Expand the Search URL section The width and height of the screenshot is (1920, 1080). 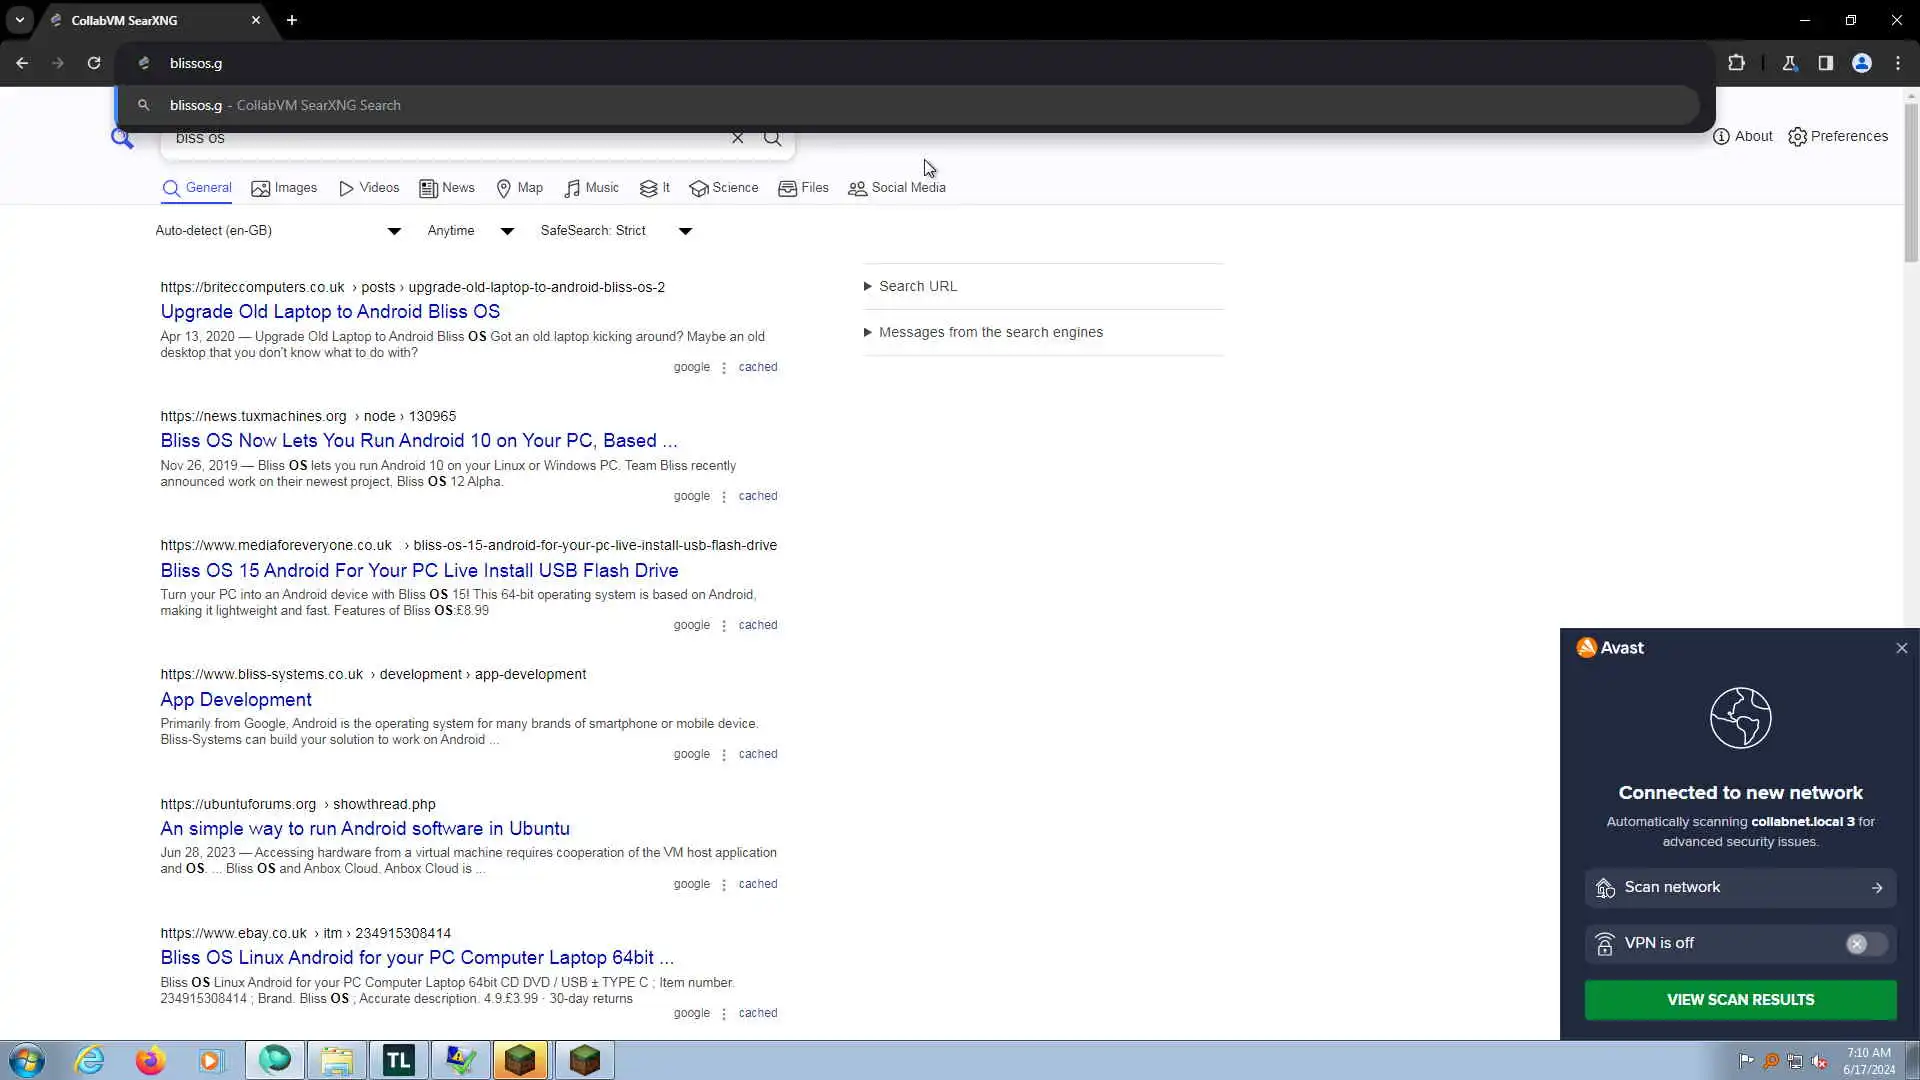click(x=917, y=286)
